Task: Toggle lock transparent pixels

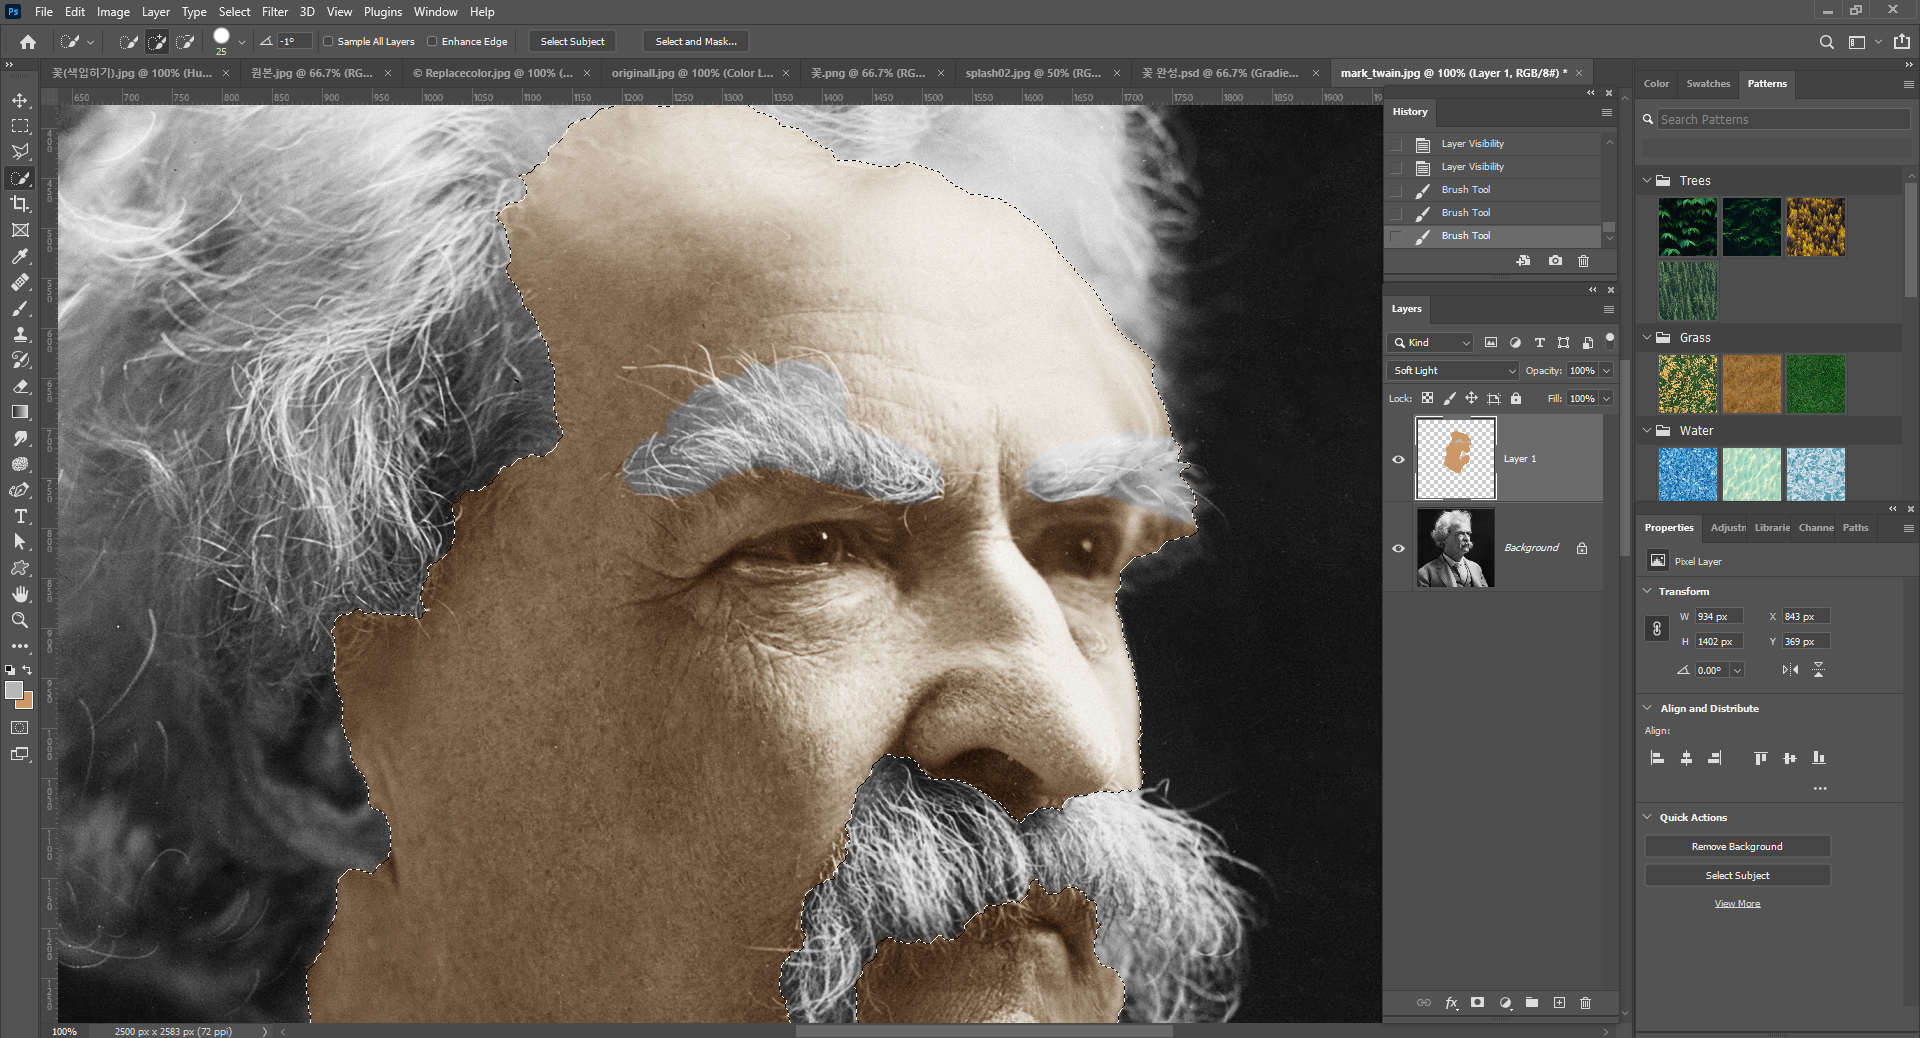Action: [x=1427, y=398]
